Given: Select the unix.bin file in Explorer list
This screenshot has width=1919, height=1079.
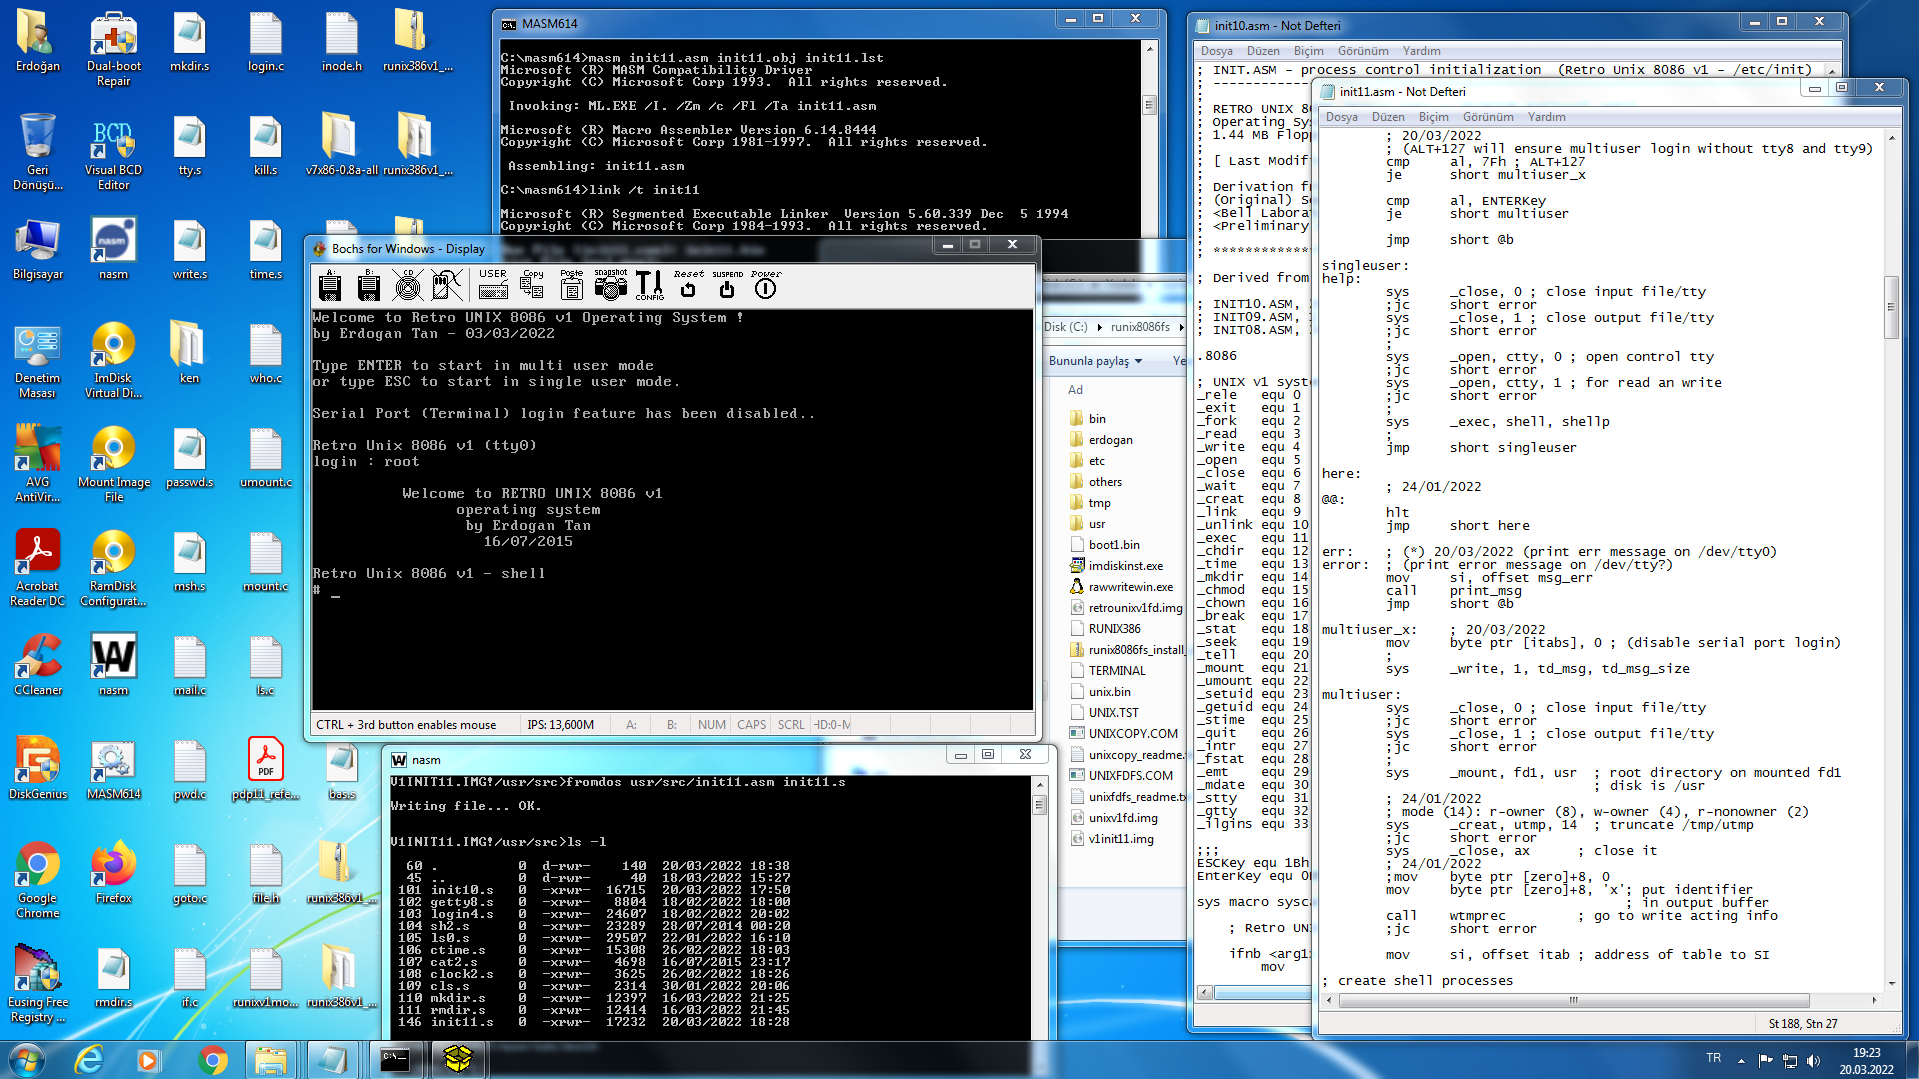Looking at the screenshot, I should pyautogui.click(x=1109, y=691).
